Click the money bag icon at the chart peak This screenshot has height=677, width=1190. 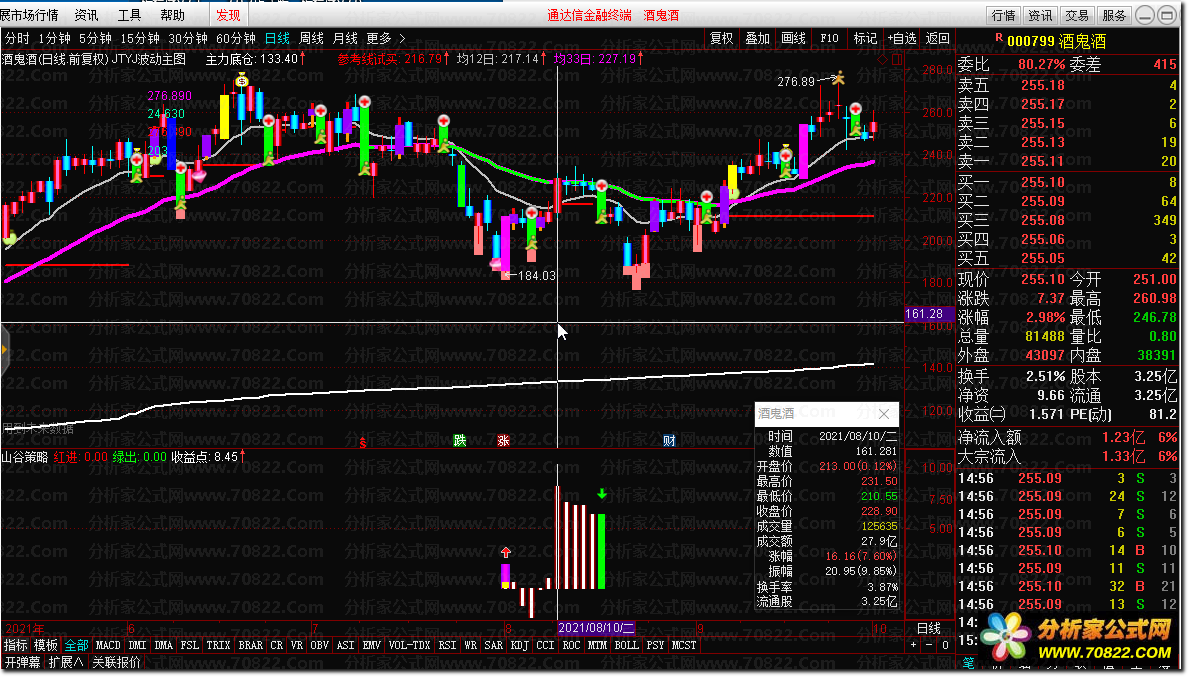[x=241, y=80]
